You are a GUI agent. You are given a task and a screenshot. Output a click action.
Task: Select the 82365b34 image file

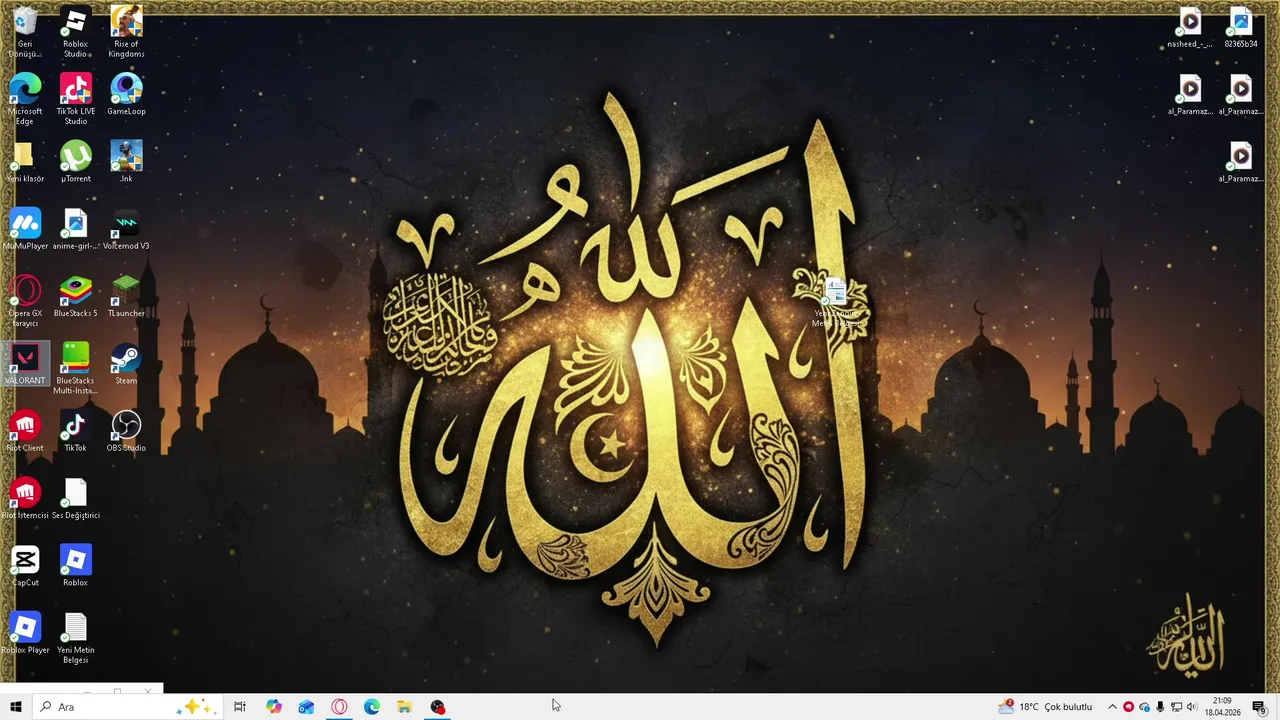1240,27
